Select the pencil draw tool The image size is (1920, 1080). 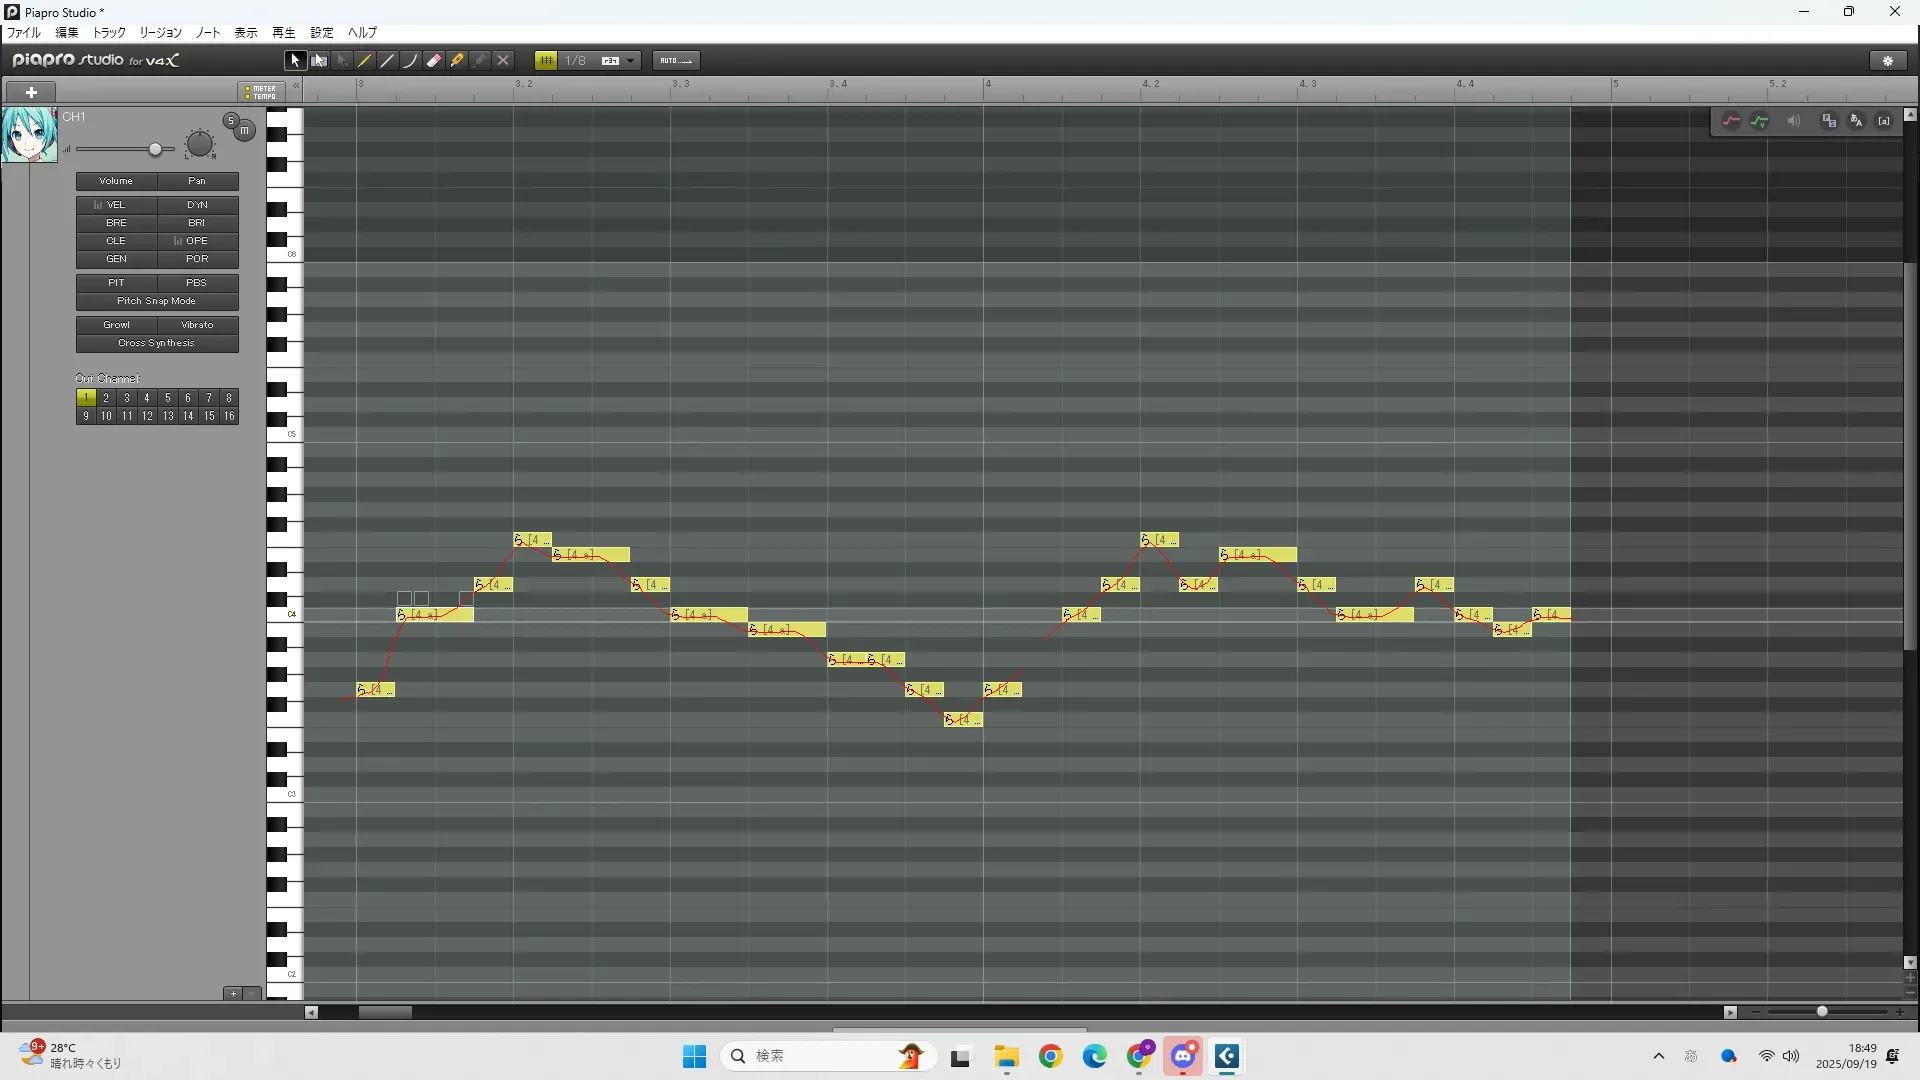(365, 60)
